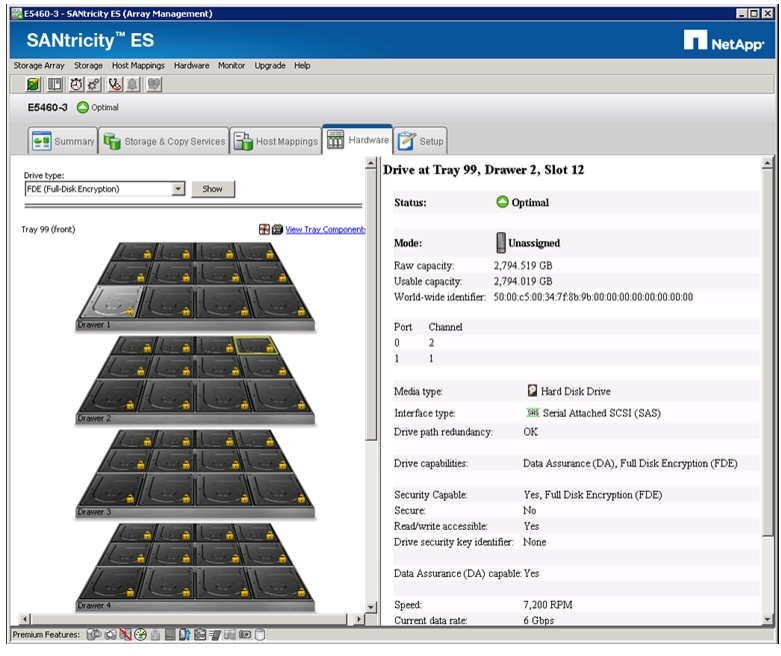This screenshot has width=781, height=656.
Task: Open the View Tray Components link
Action: pyautogui.click(x=325, y=229)
